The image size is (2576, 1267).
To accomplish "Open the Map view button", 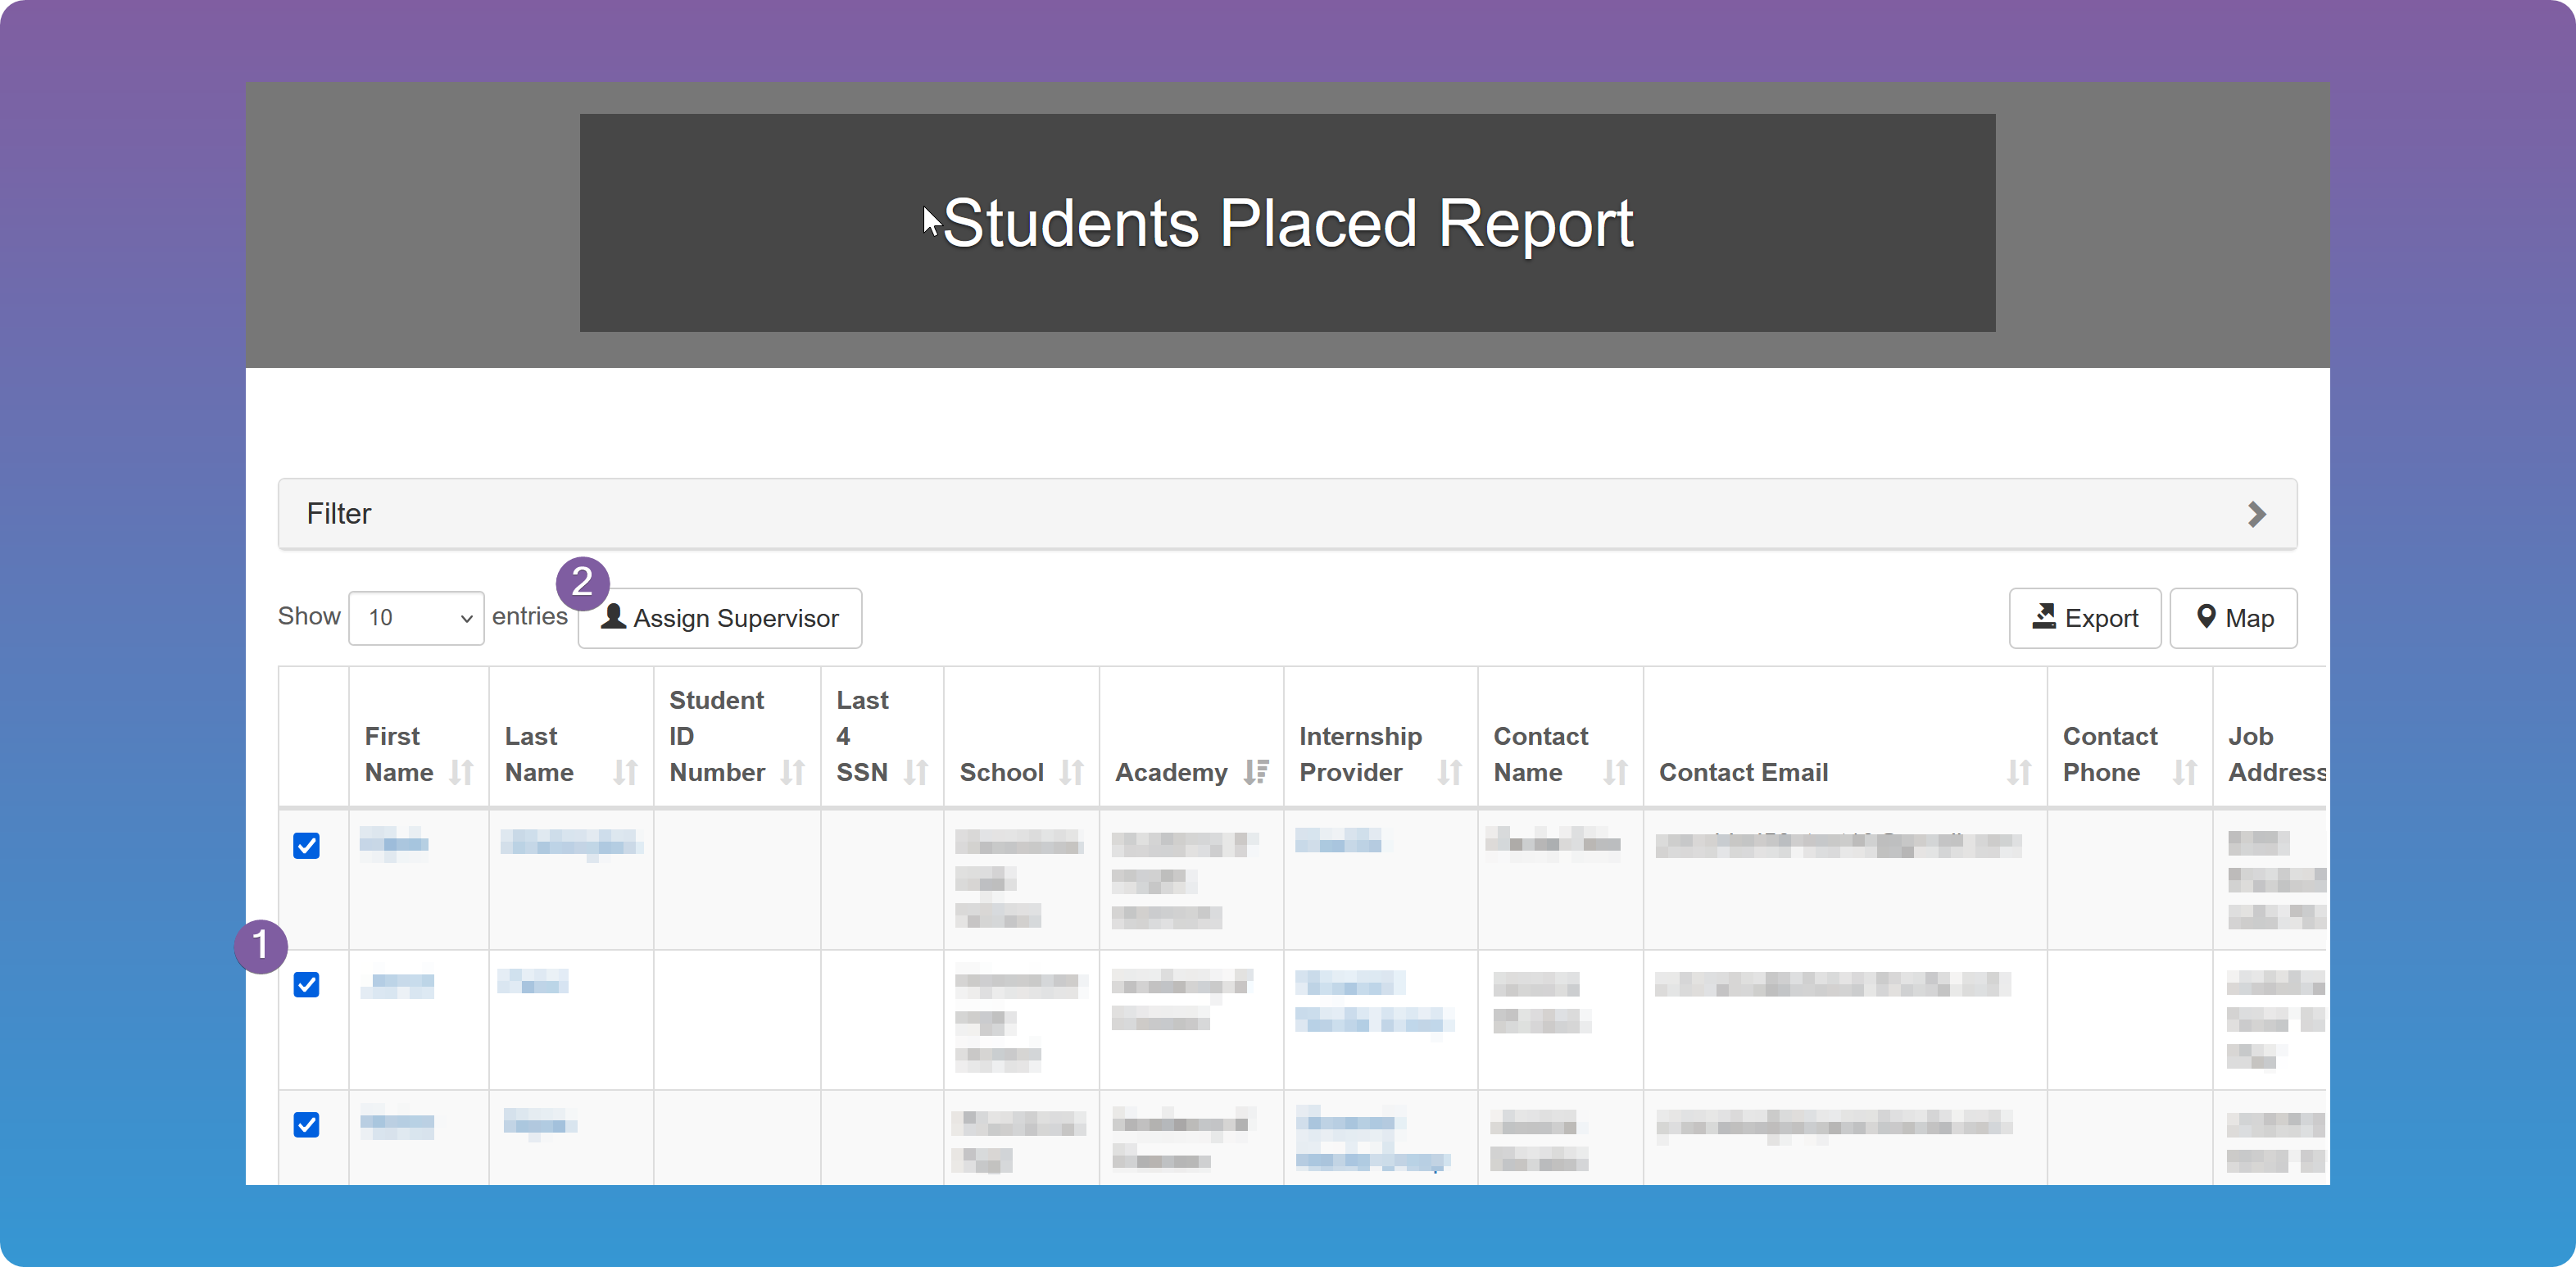I will coord(2233,618).
